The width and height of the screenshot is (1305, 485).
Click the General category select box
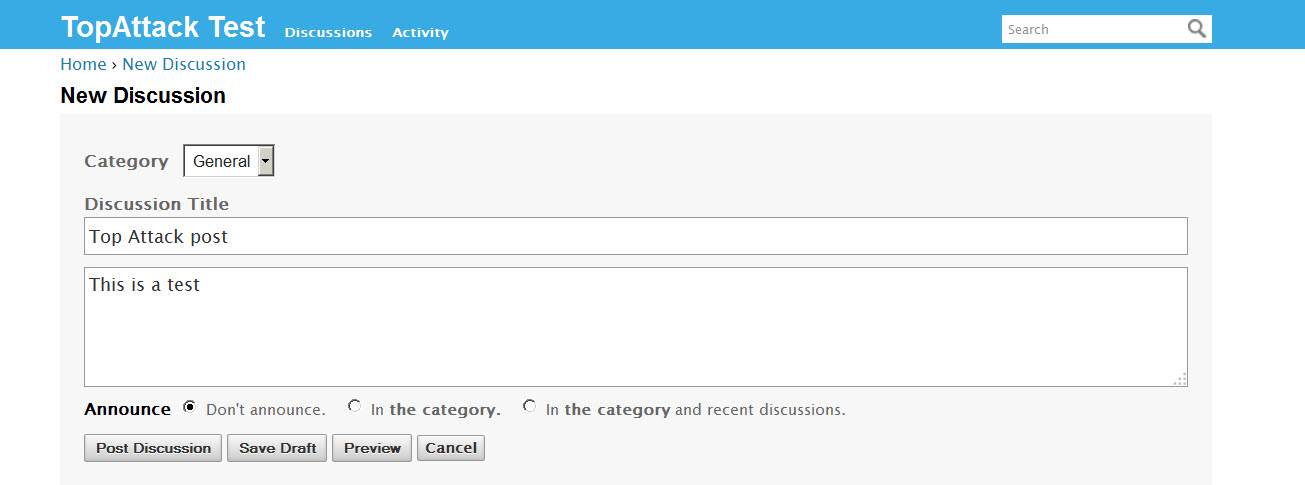[229, 161]
